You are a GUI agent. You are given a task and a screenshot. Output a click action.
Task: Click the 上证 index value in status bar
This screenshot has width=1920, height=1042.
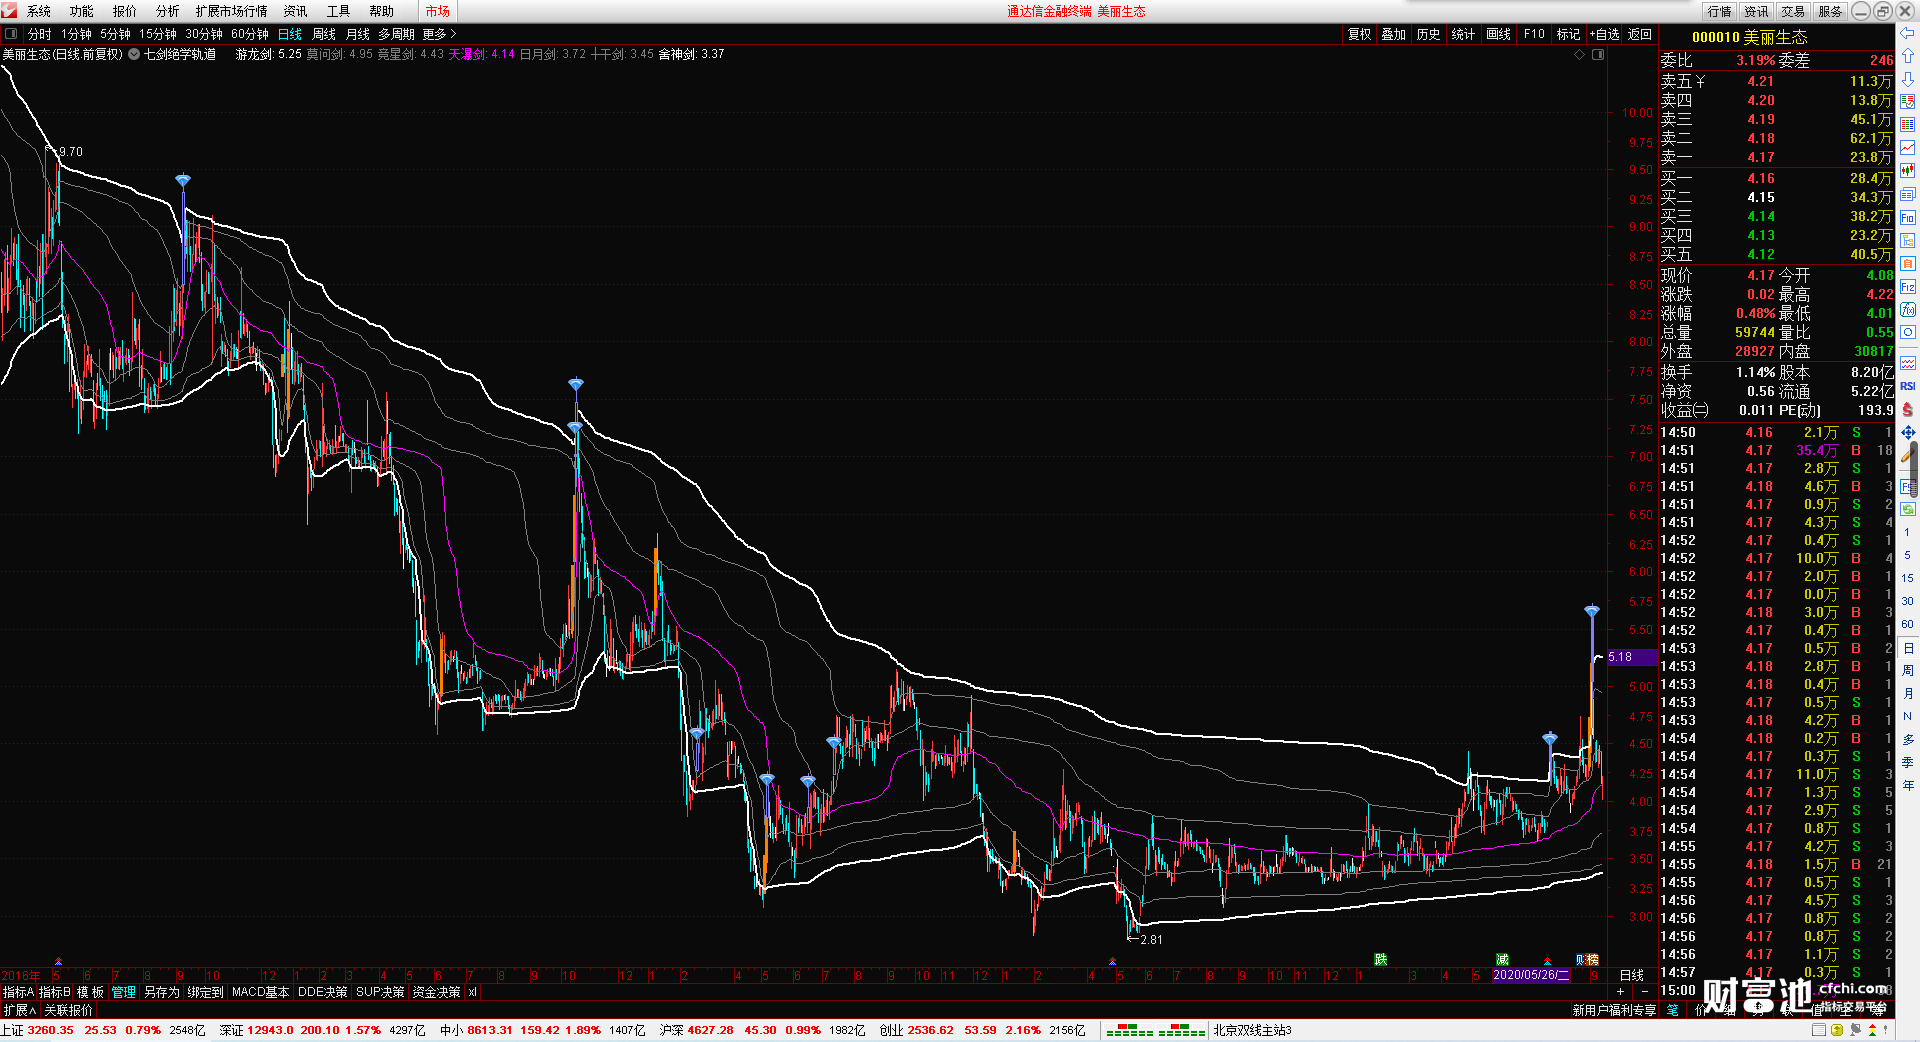[x=50, y=1030]
